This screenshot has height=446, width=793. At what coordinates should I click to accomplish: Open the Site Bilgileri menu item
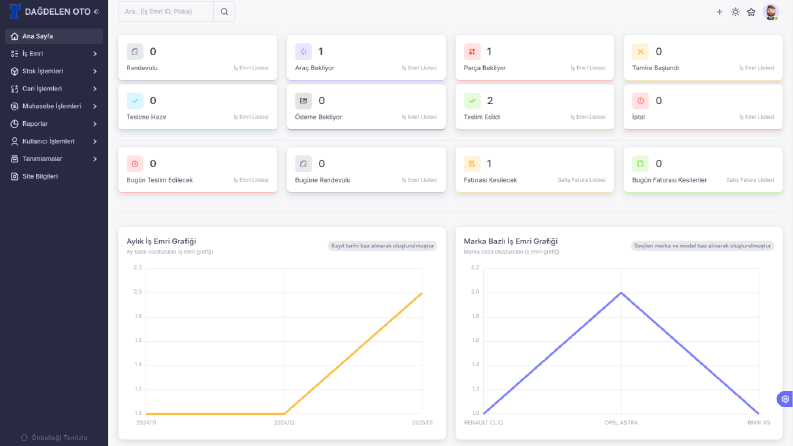coord(54,176)
